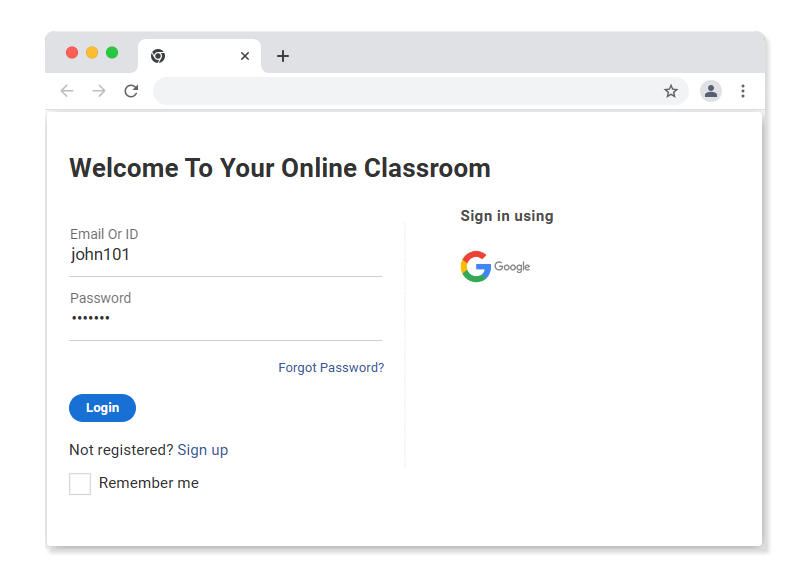Click the Email Or ID field

point(225,255)
